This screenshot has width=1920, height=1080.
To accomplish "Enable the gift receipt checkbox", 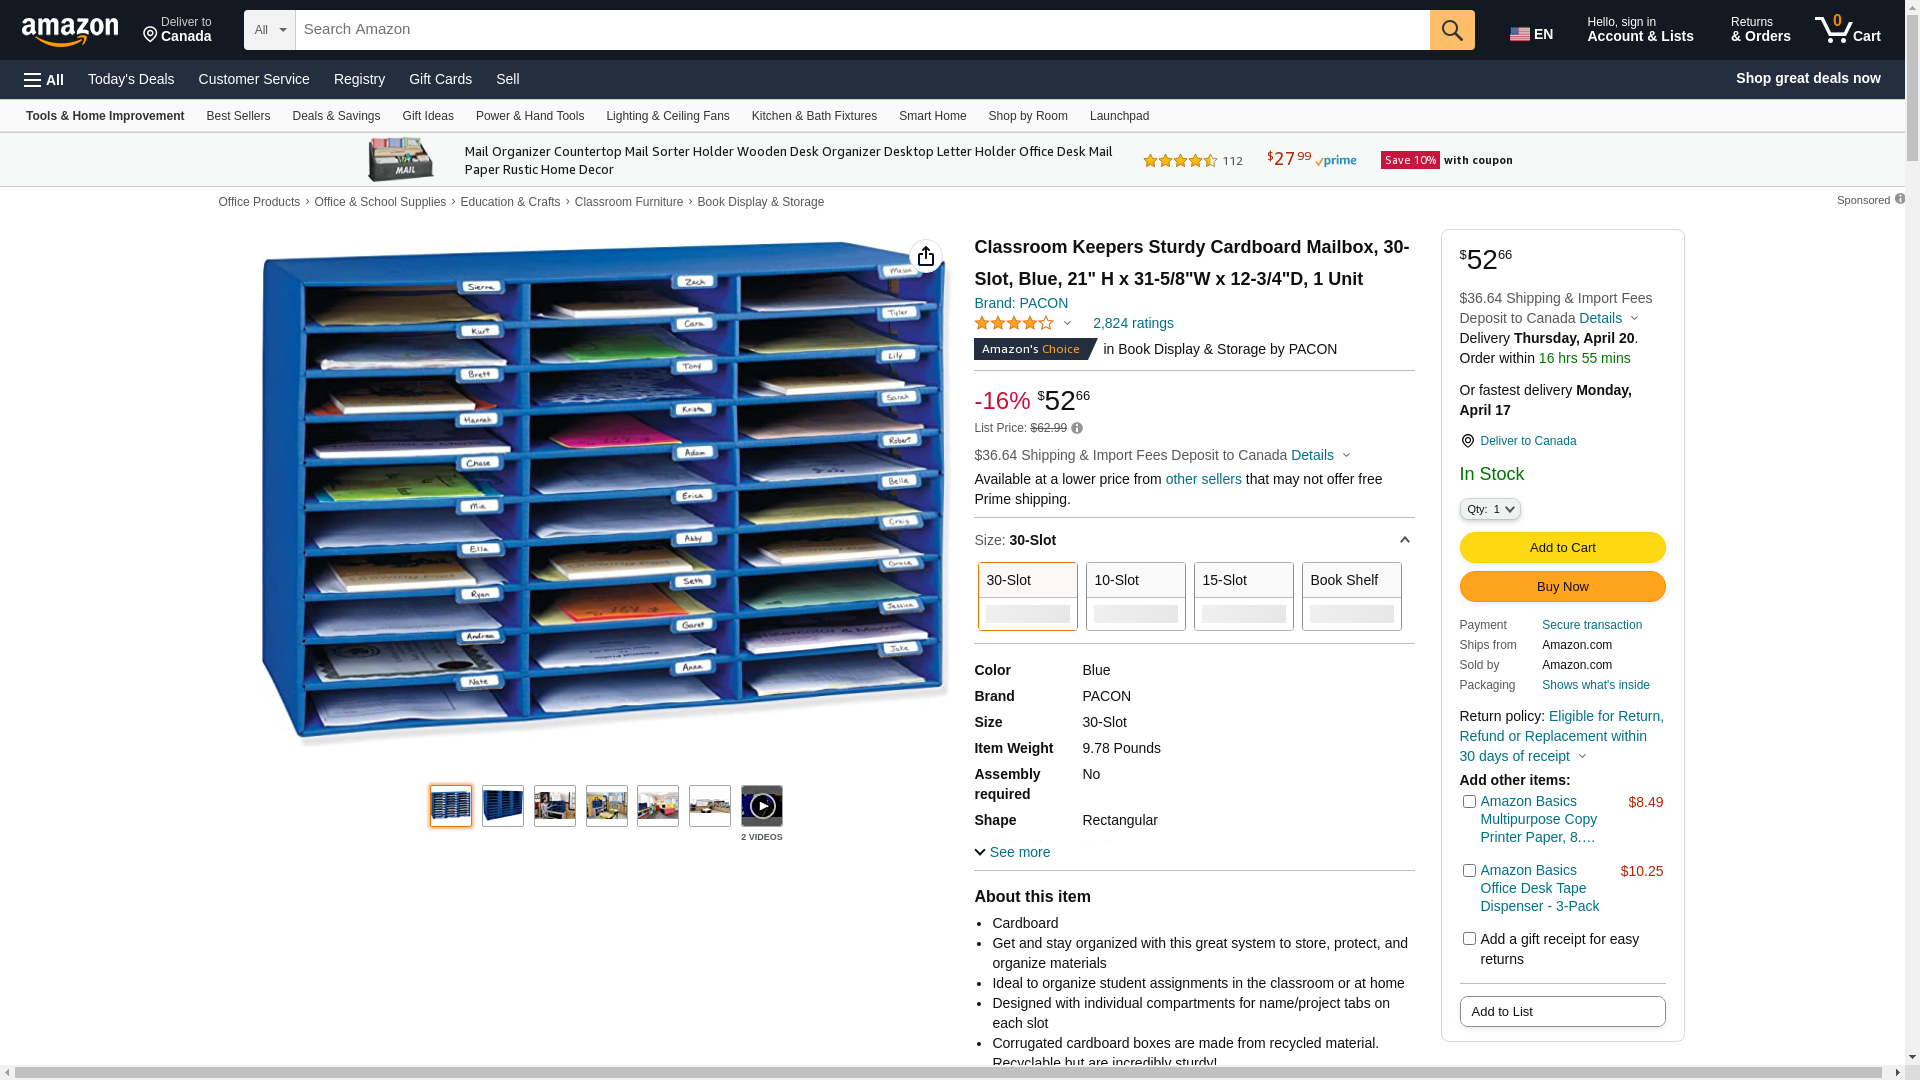I will tap(1469, 939).
